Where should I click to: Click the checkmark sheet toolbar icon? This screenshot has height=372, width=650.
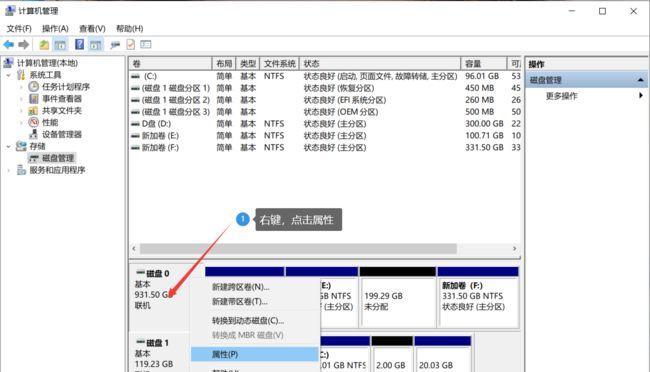[x=131, y=44]
